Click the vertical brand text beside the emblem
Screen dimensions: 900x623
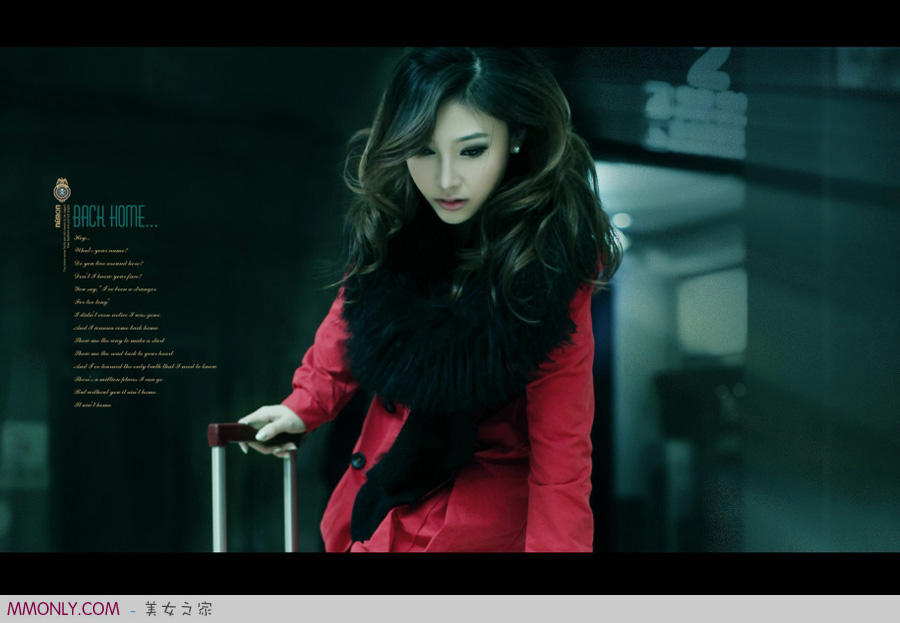click(59, 216)
